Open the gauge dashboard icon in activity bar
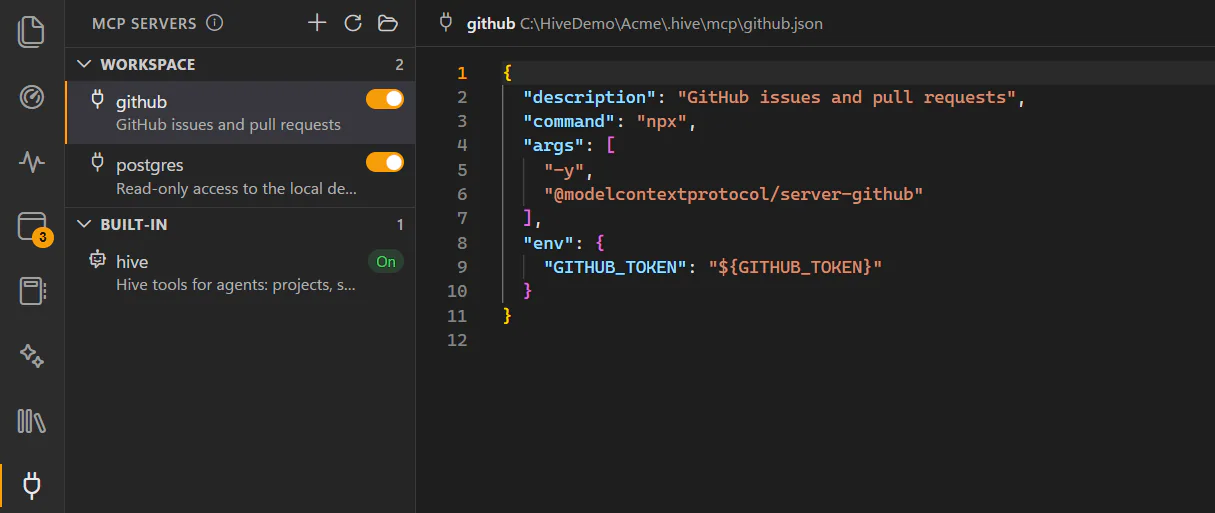Viewport: 1215px width, 513px height. (x=32, y=97)
